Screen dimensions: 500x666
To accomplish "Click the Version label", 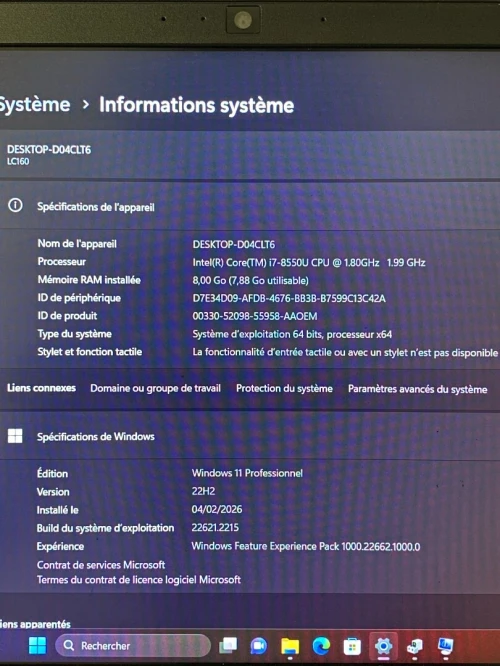I will click(53, 492).
